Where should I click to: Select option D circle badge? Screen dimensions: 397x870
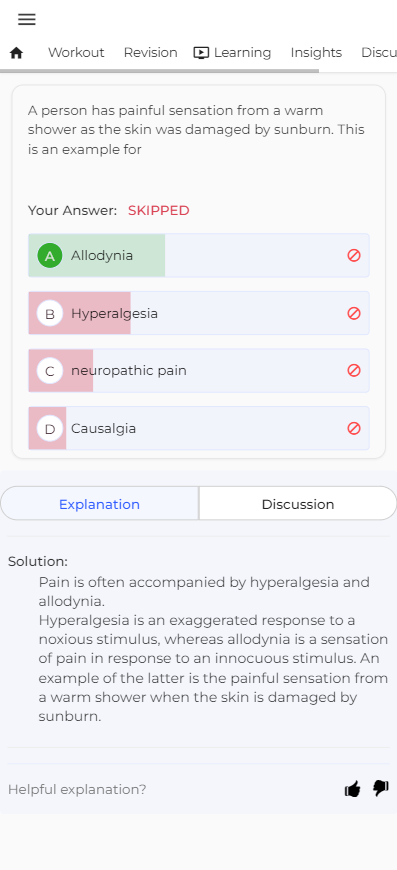pos(50,428)
